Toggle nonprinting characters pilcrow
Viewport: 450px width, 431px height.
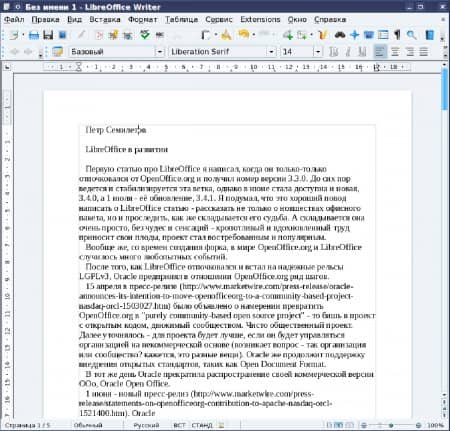tap(397, 35)
